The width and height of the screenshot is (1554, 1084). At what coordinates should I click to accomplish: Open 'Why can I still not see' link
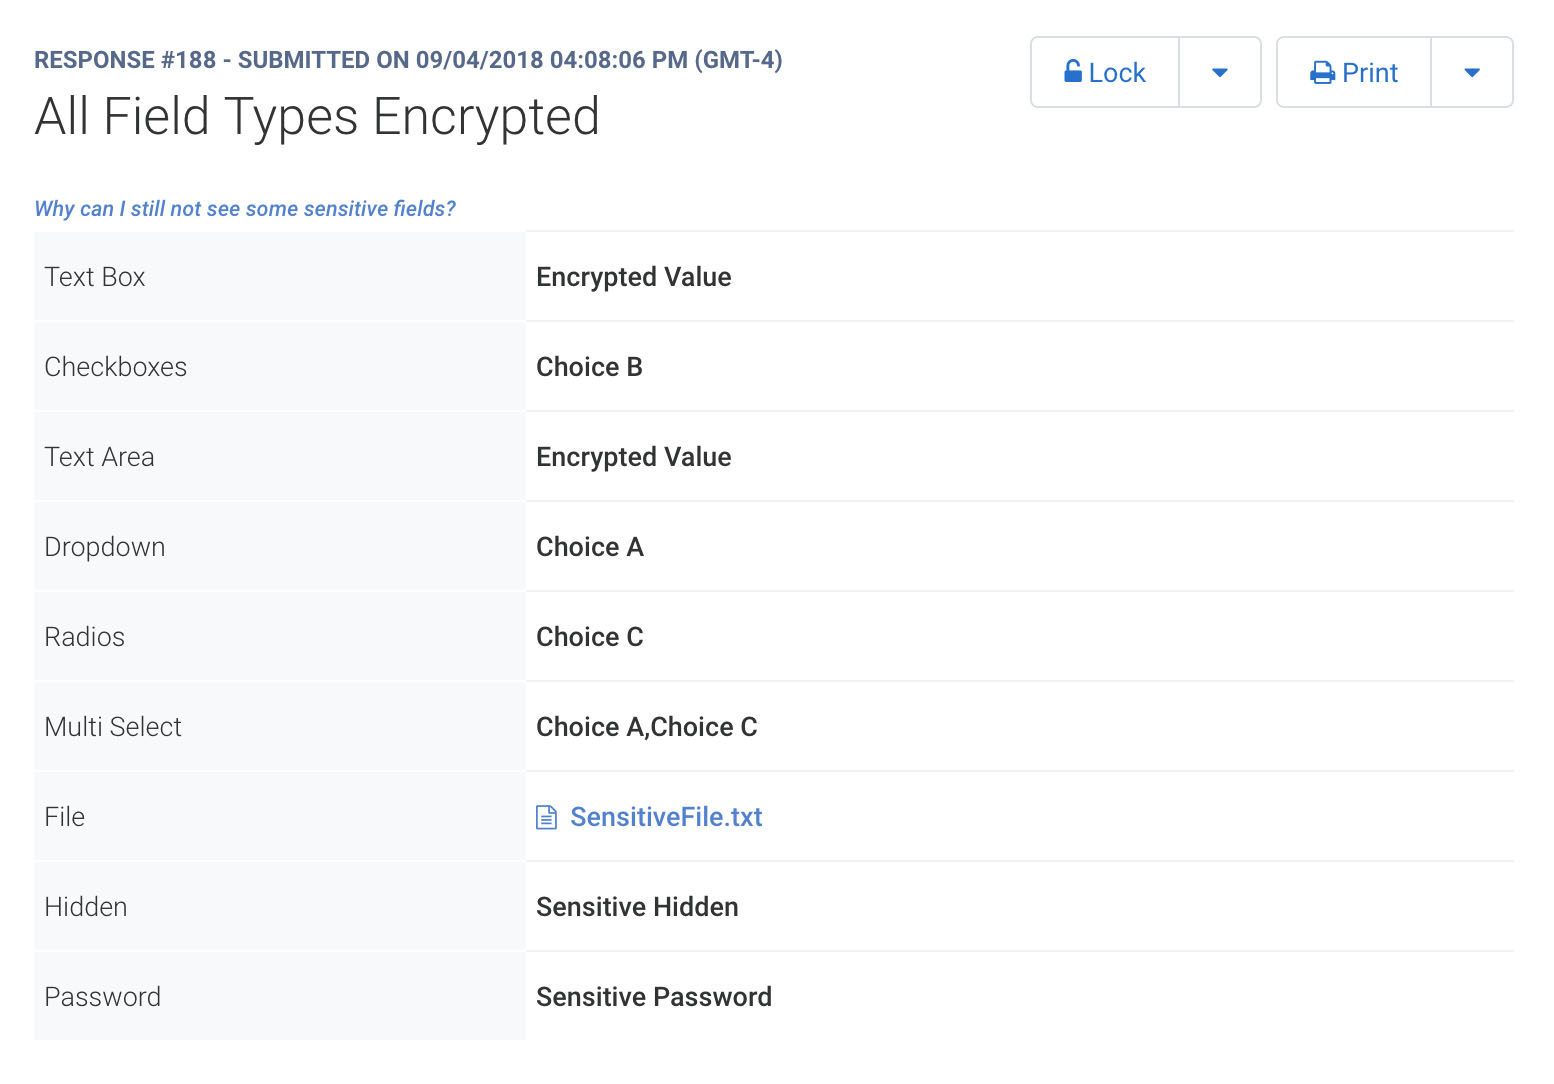[245, 208]
